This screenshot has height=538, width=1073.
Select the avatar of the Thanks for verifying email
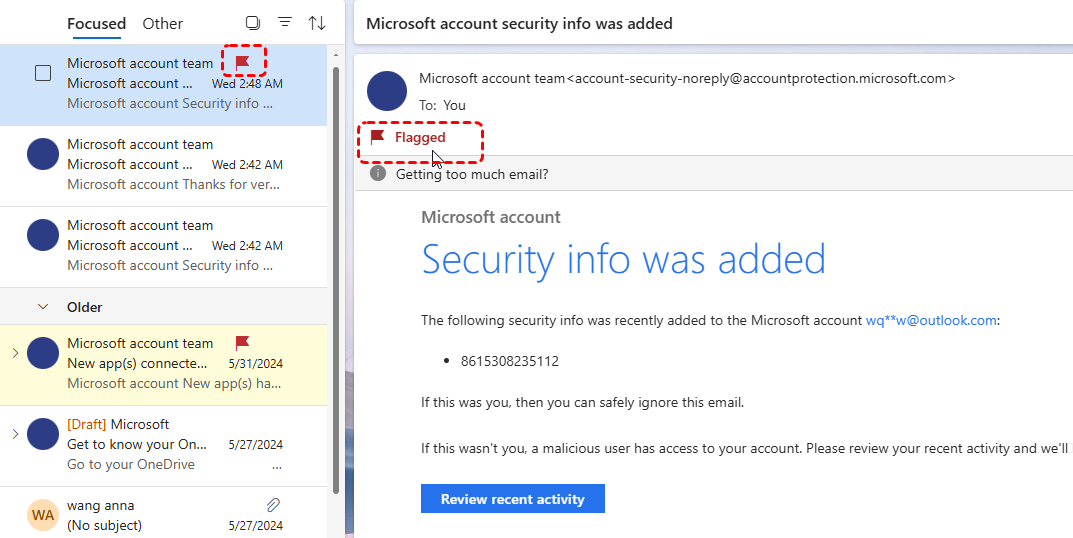click(43, 154)
